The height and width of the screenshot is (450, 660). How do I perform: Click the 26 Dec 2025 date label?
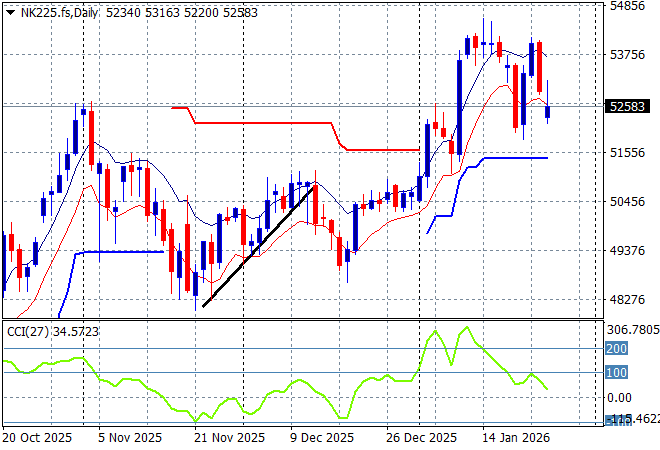[x=421, y=438]
